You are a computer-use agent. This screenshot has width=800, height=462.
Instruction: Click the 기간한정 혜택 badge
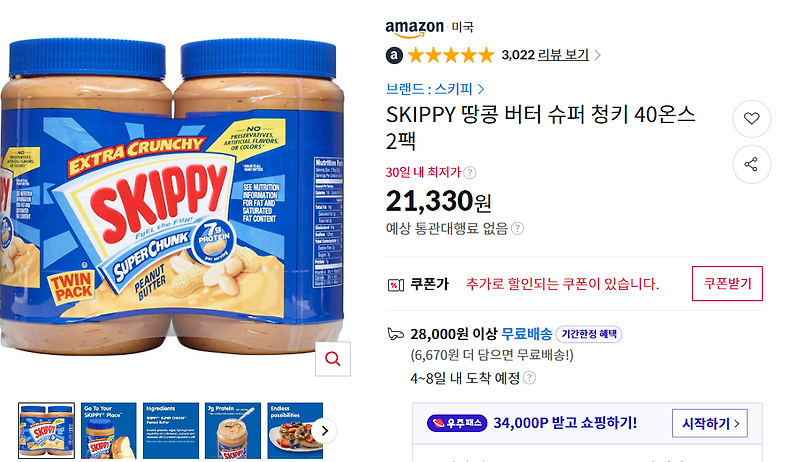pyautogui.click(x=589, y=334)
